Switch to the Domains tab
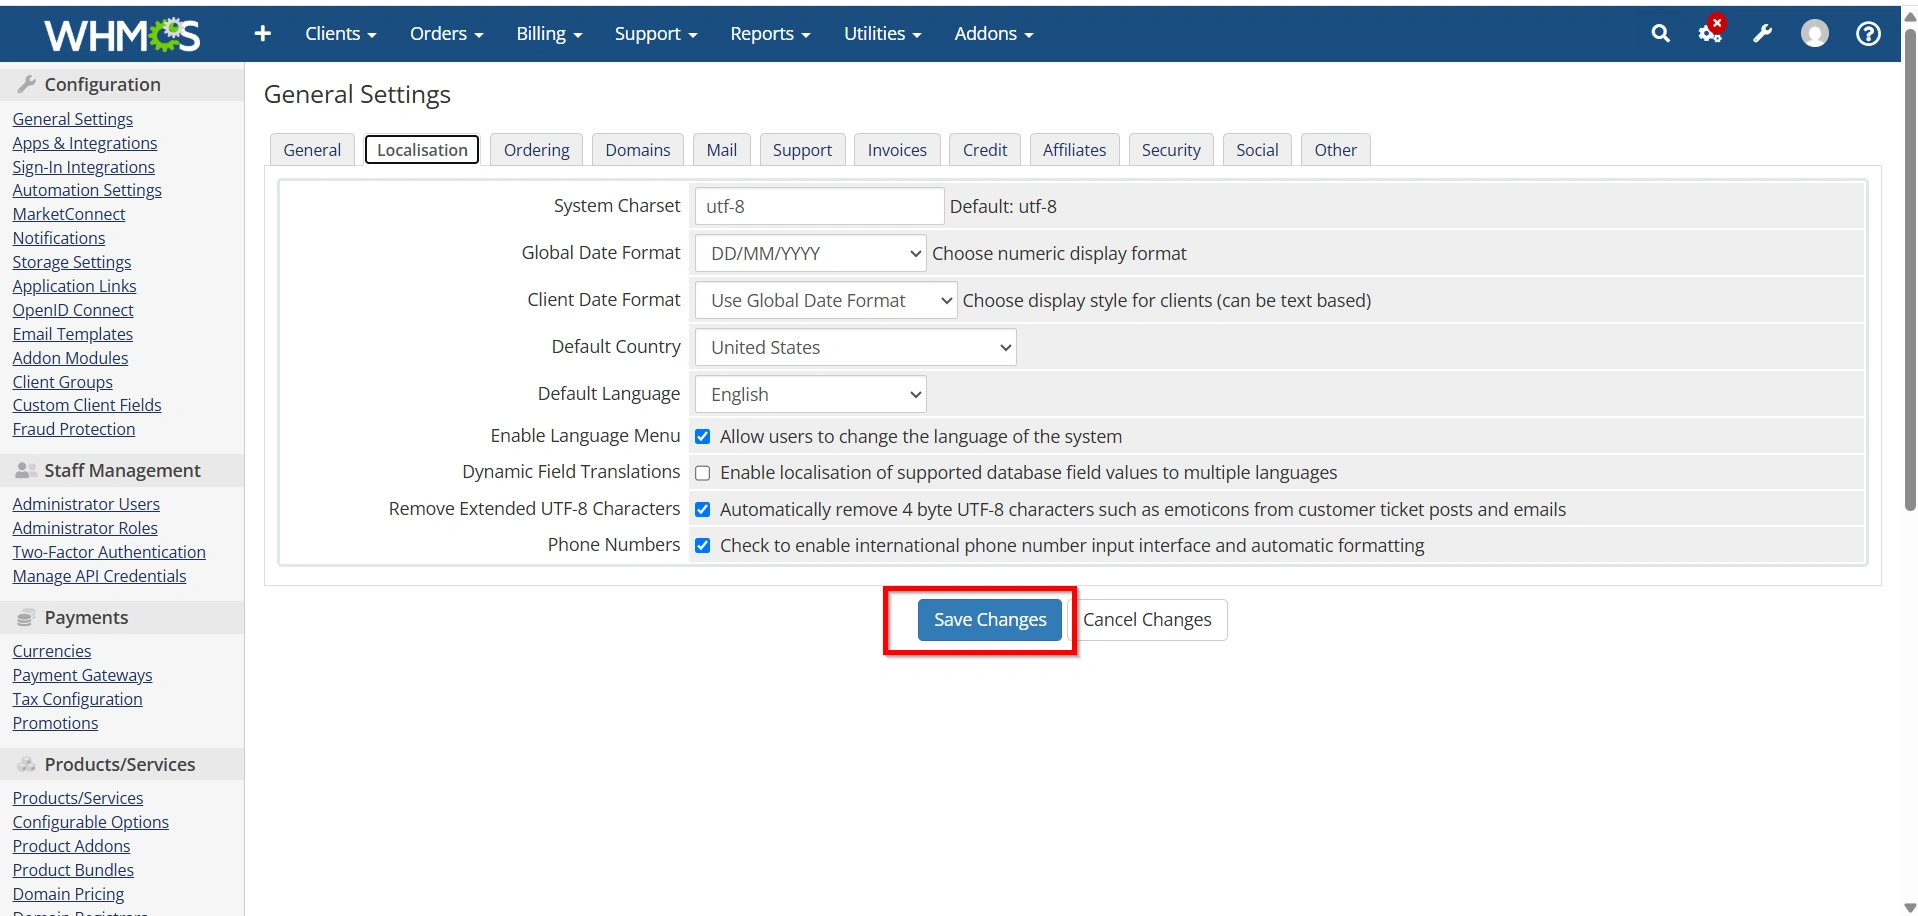 point(638,150)
